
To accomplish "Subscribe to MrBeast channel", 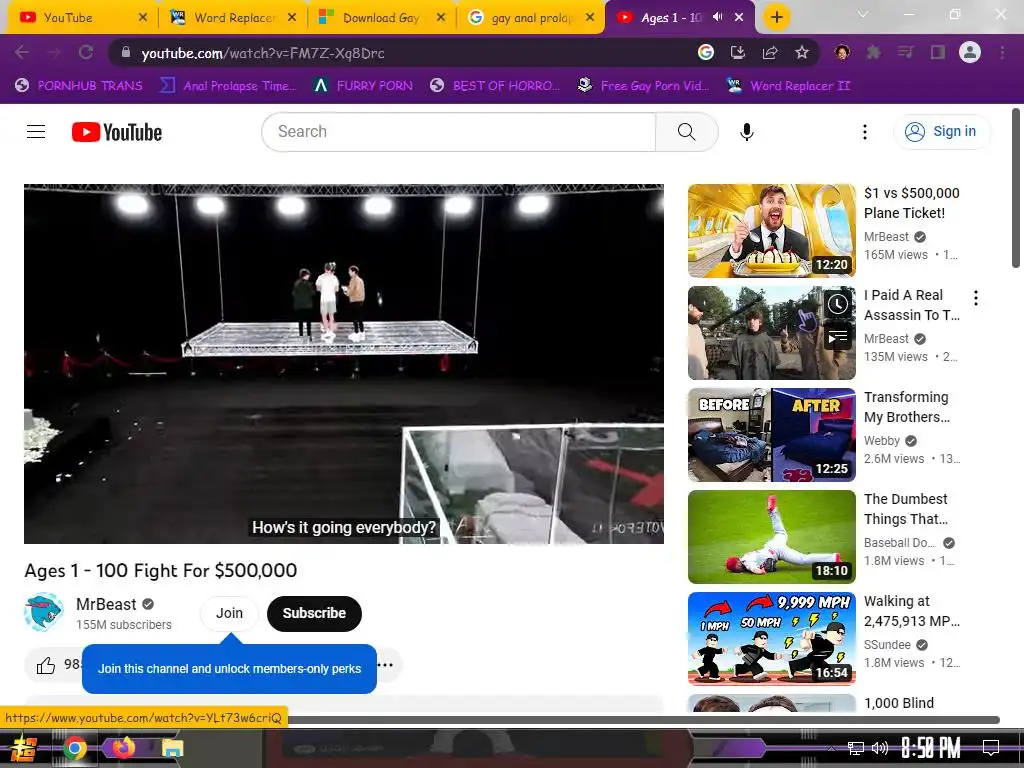I will point(314,613).
